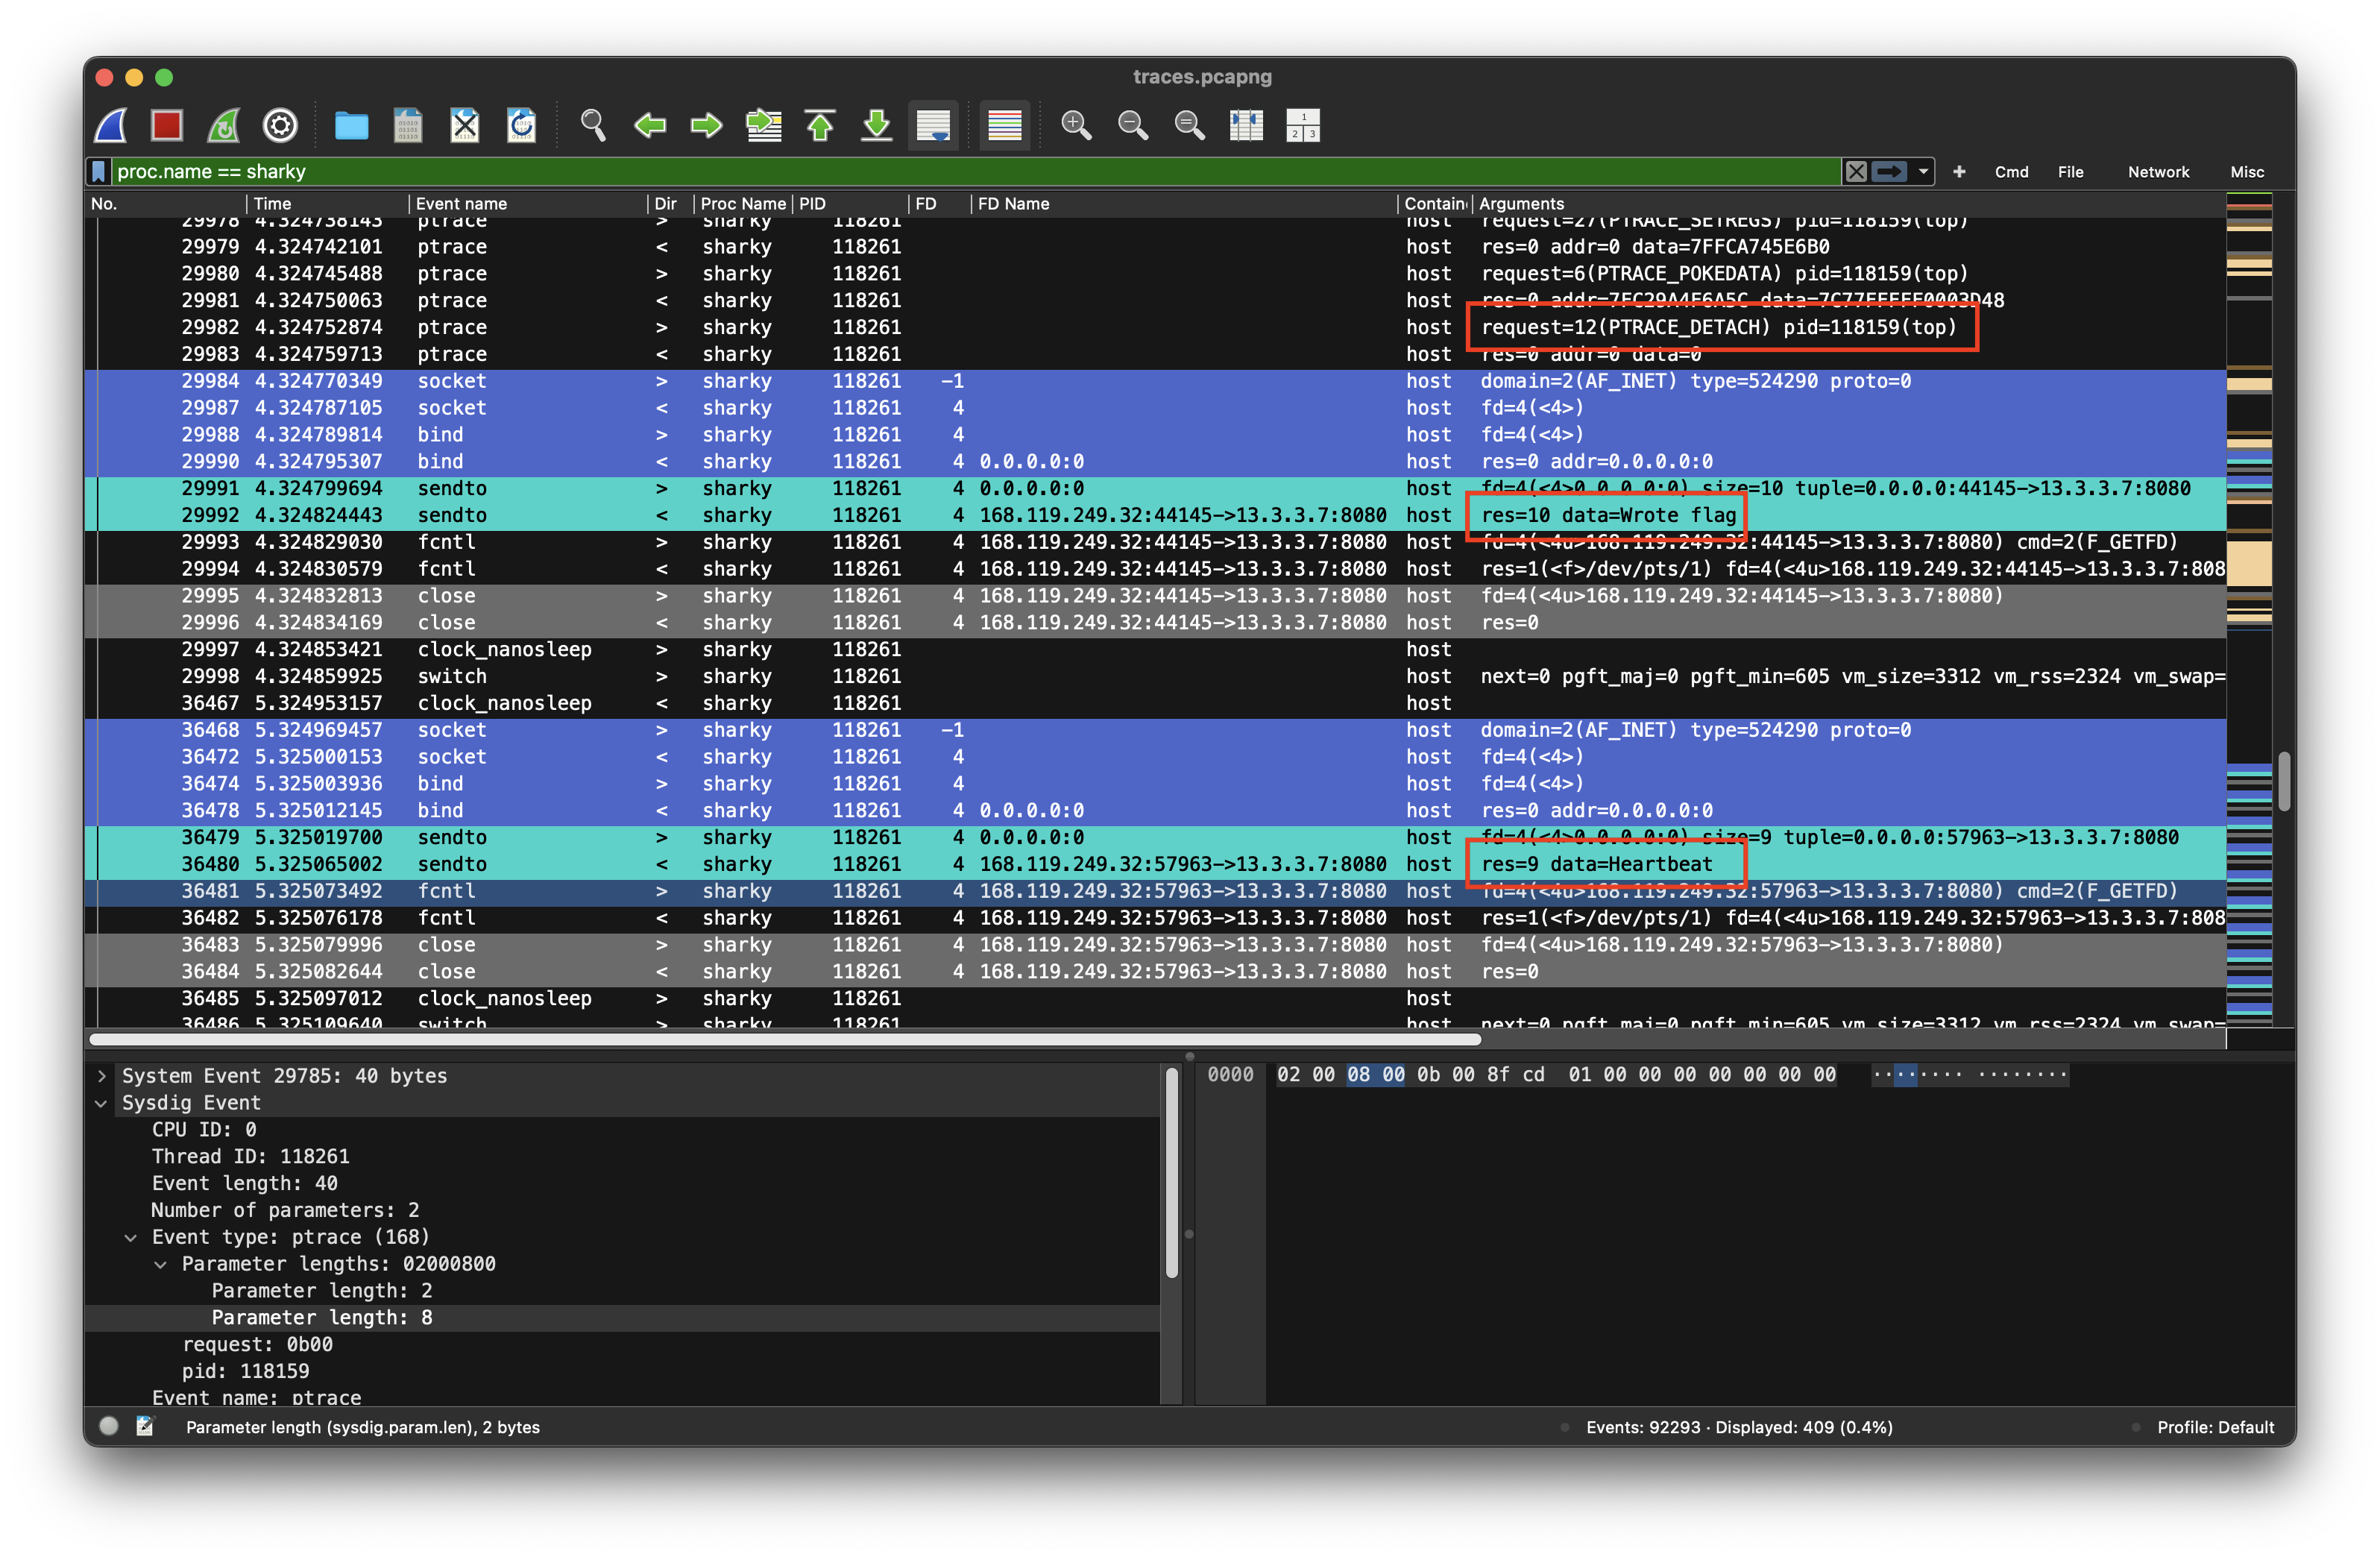
Task: Clear the display filter with X button
Action: click(1856, 172)
